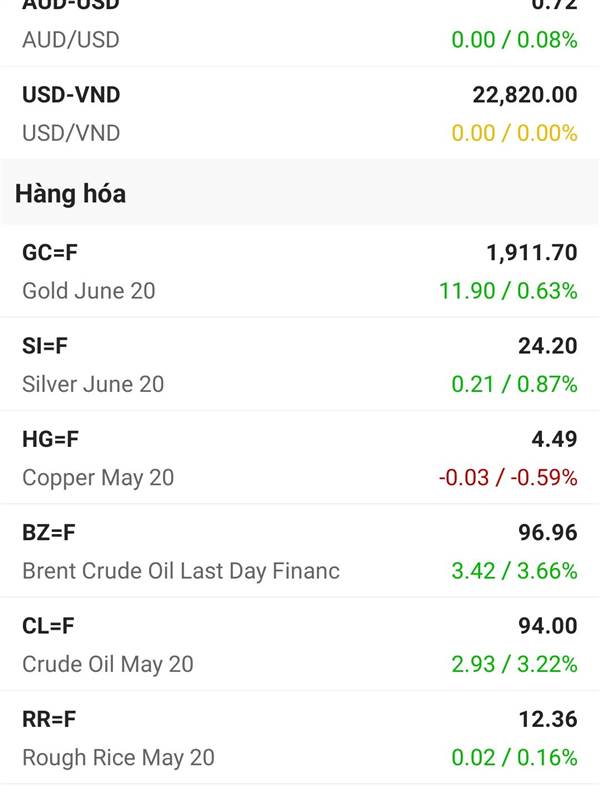
Task: Tap the Silver June 20 label
Action: coord(93,384)
